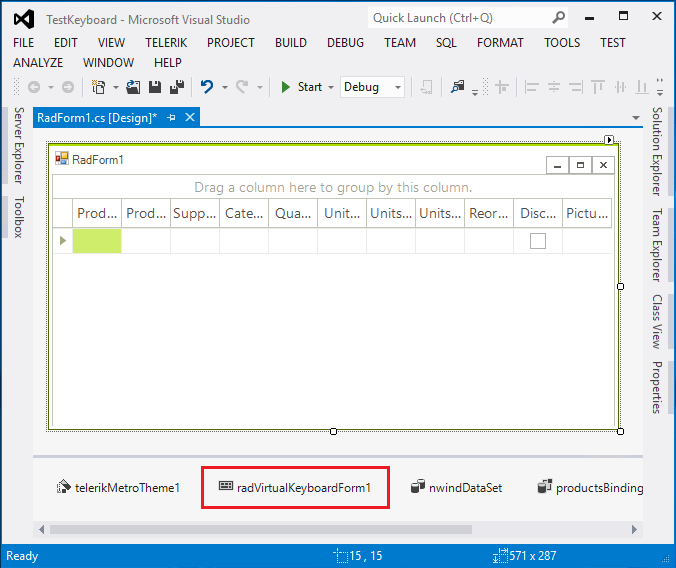This screenshot has width=676, height=568.
Task: Click the RadForm1 title bar icon
Action: [x=62, y=158]
